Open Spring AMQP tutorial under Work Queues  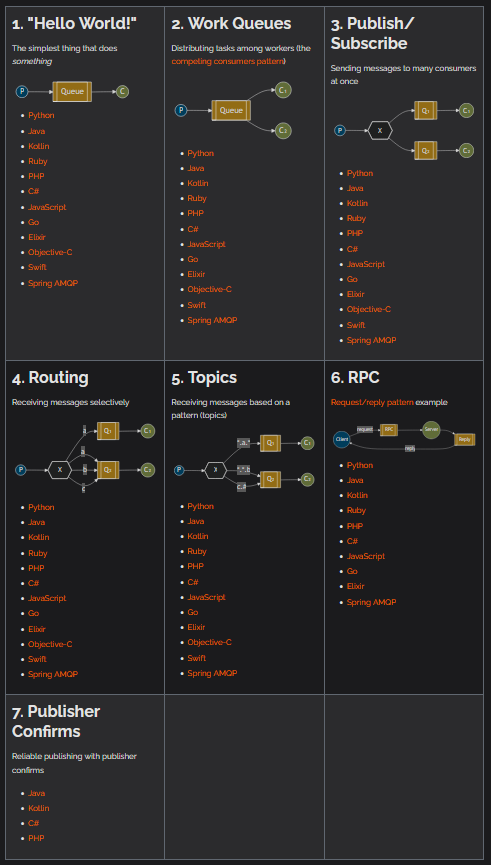pyautogui.click(x=212, y=321)
